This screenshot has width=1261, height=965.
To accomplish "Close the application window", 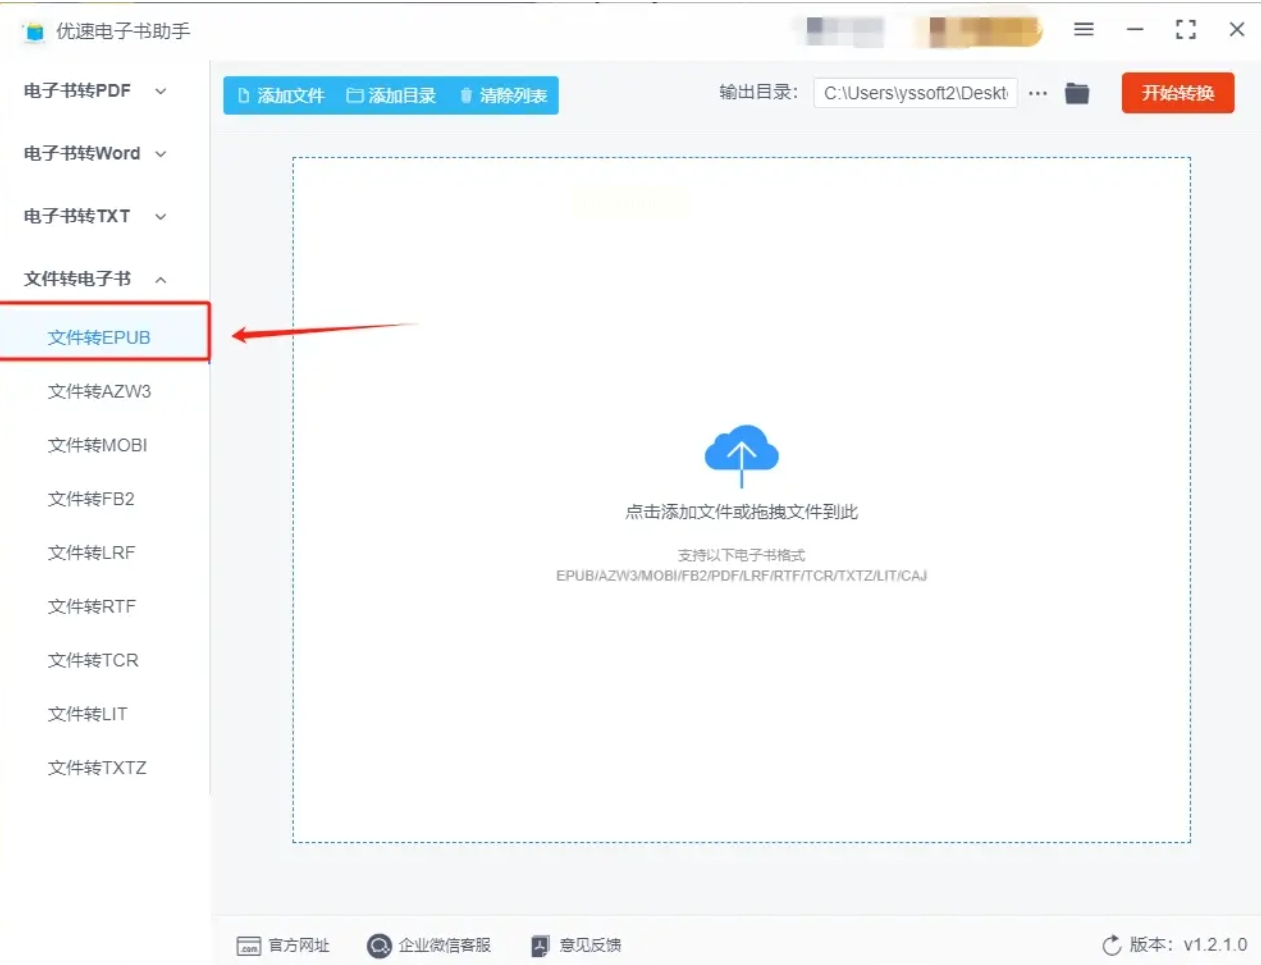I will point(1237,30).
